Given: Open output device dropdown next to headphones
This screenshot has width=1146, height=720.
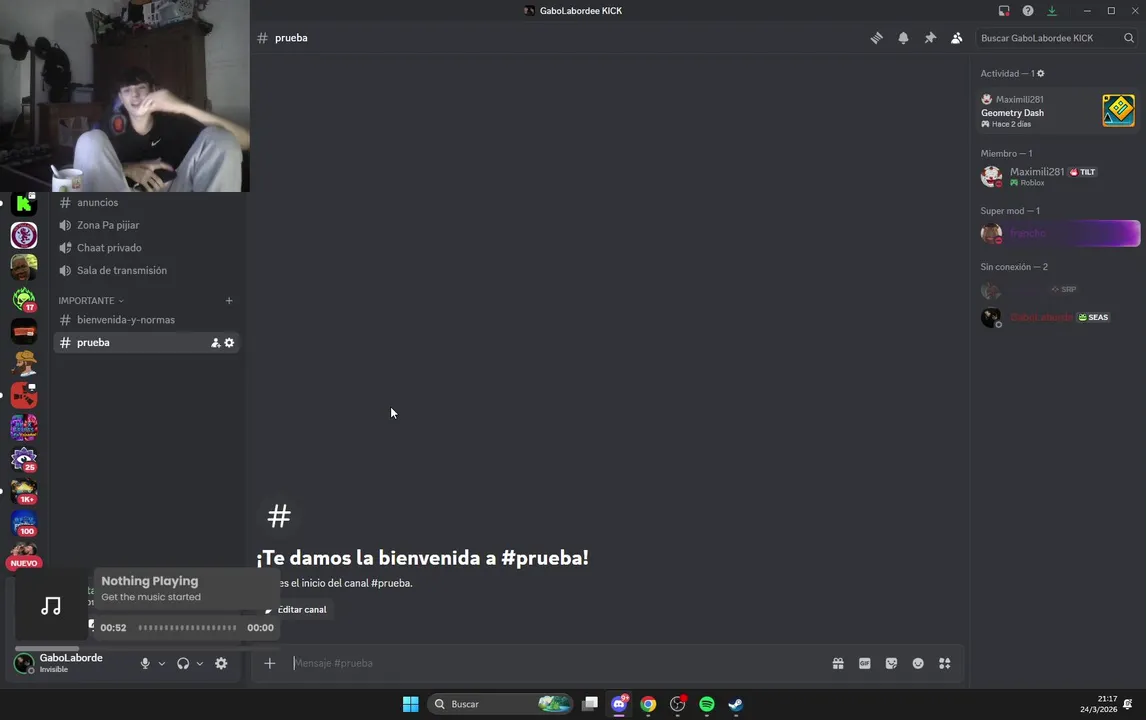Looking at the screenshot, I should pyautogui.click(x=200, y=664).
